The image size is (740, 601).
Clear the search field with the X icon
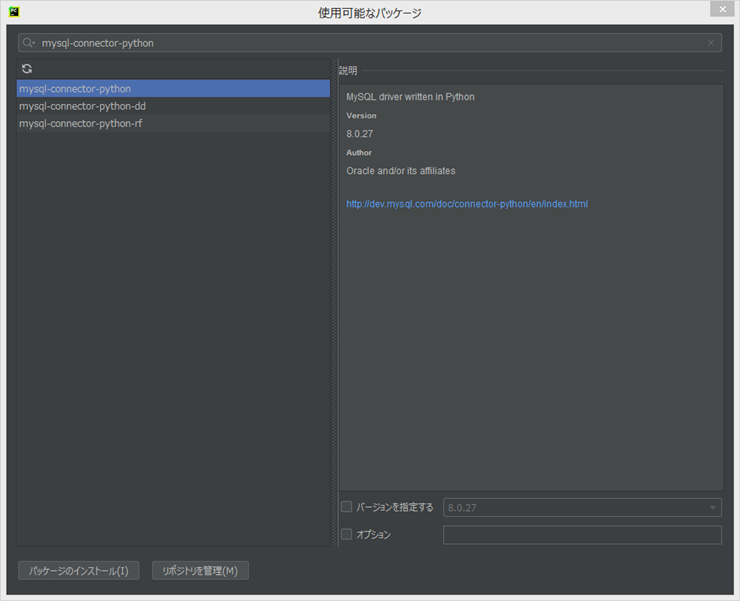pos(711,43)
